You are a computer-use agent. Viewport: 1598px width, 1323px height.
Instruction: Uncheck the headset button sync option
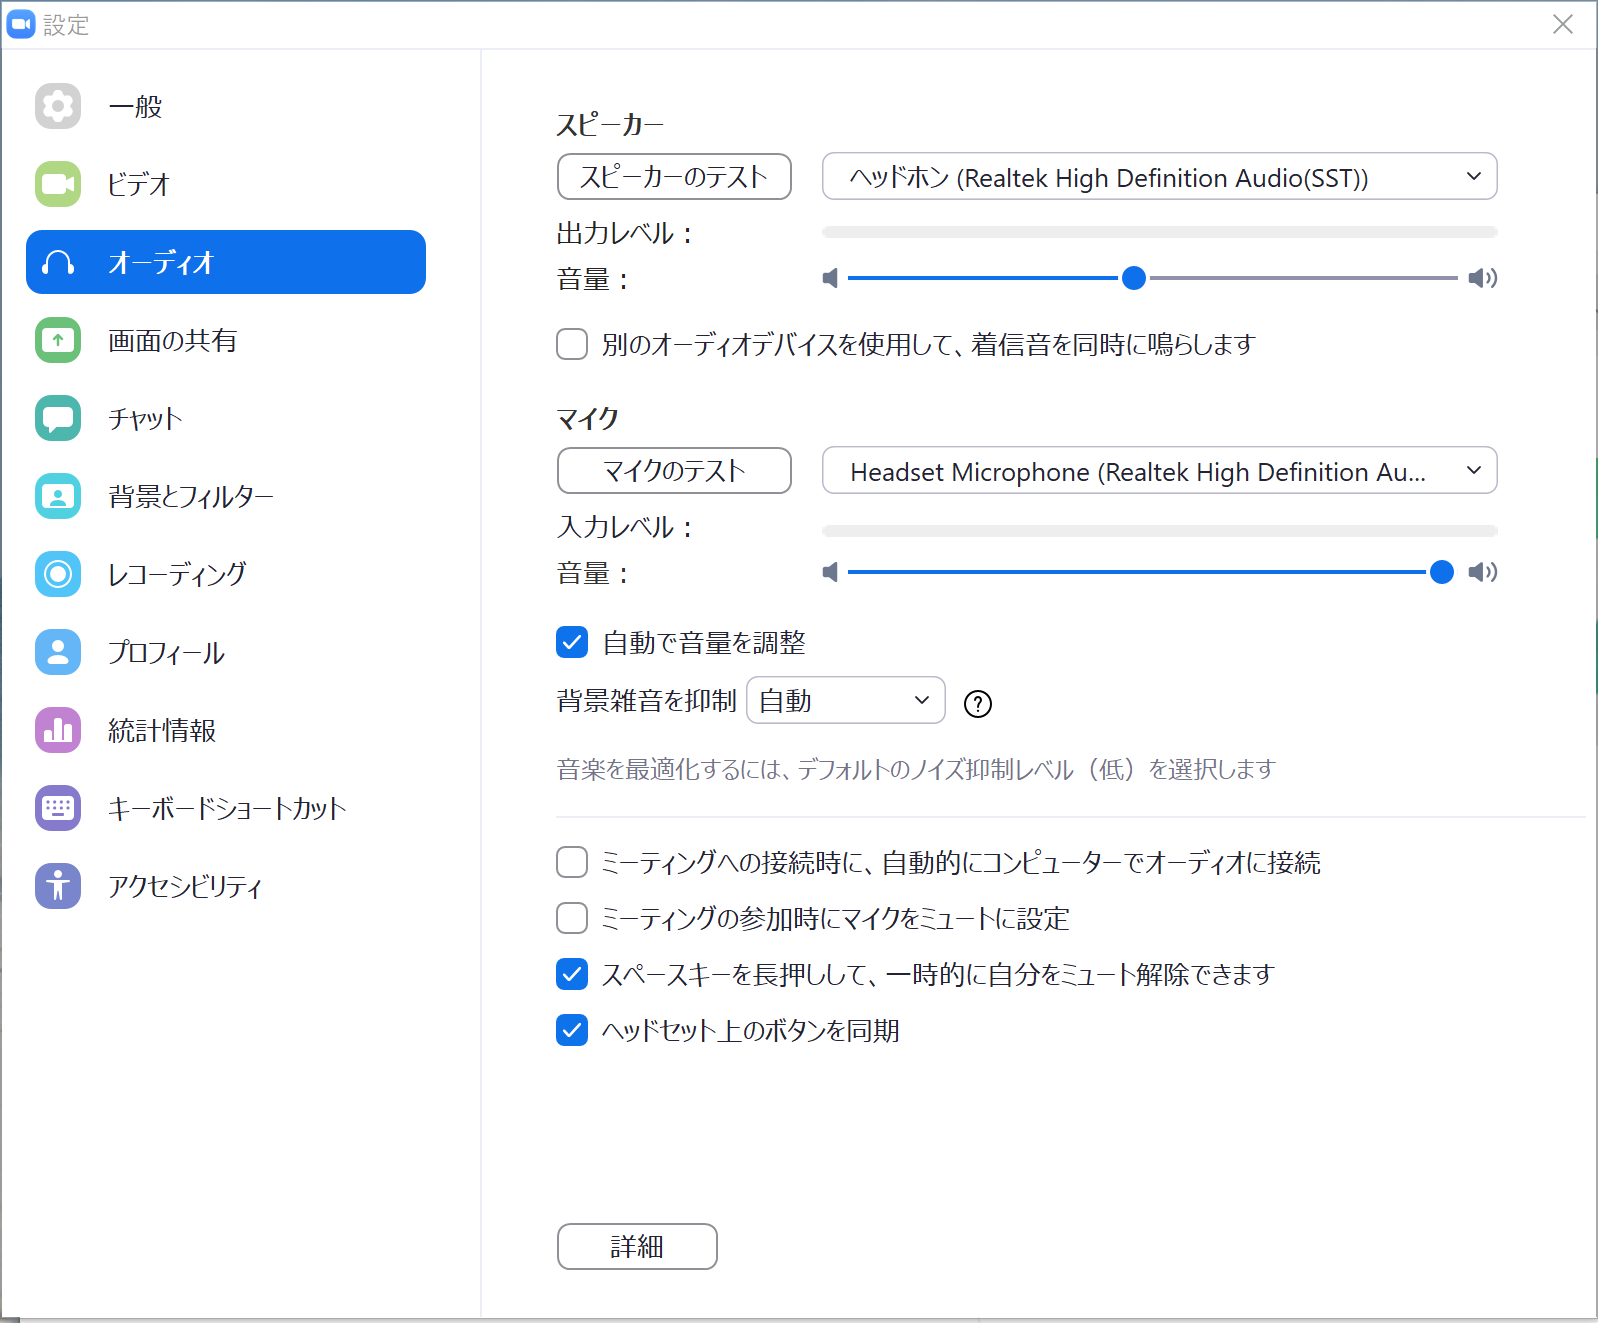tap(572, 1030)
